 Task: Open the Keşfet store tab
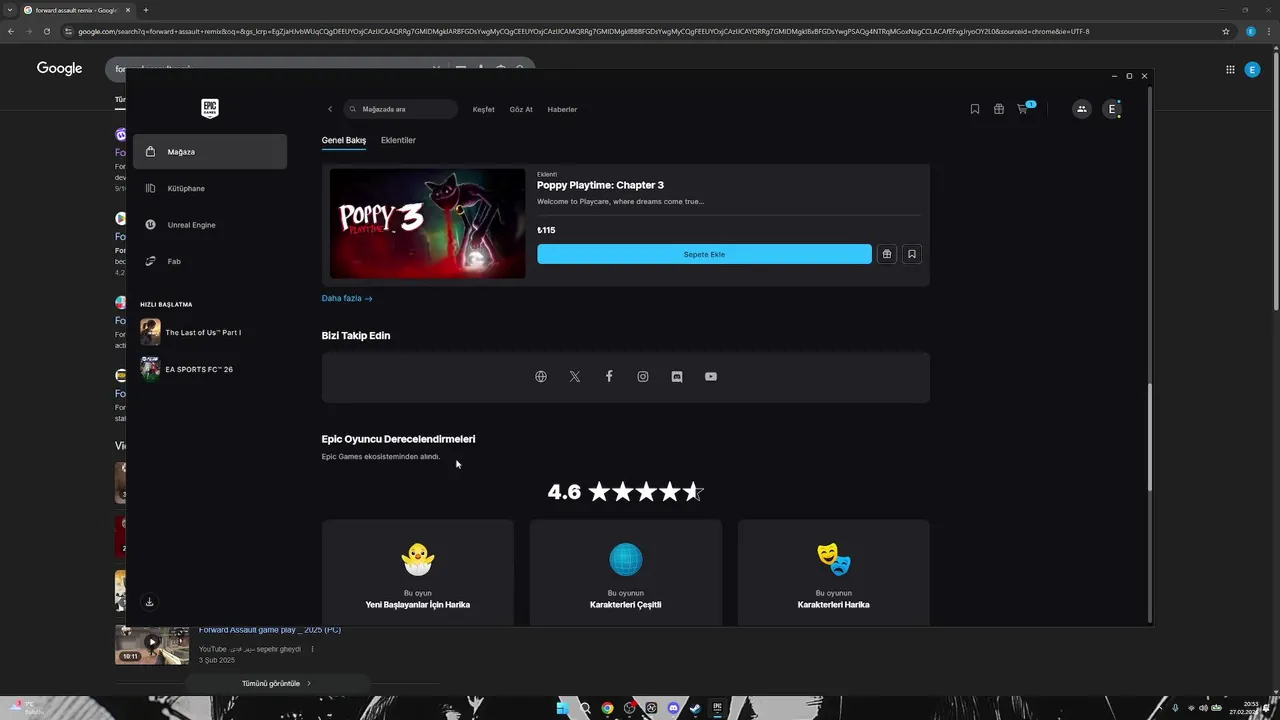pos(483,109)
